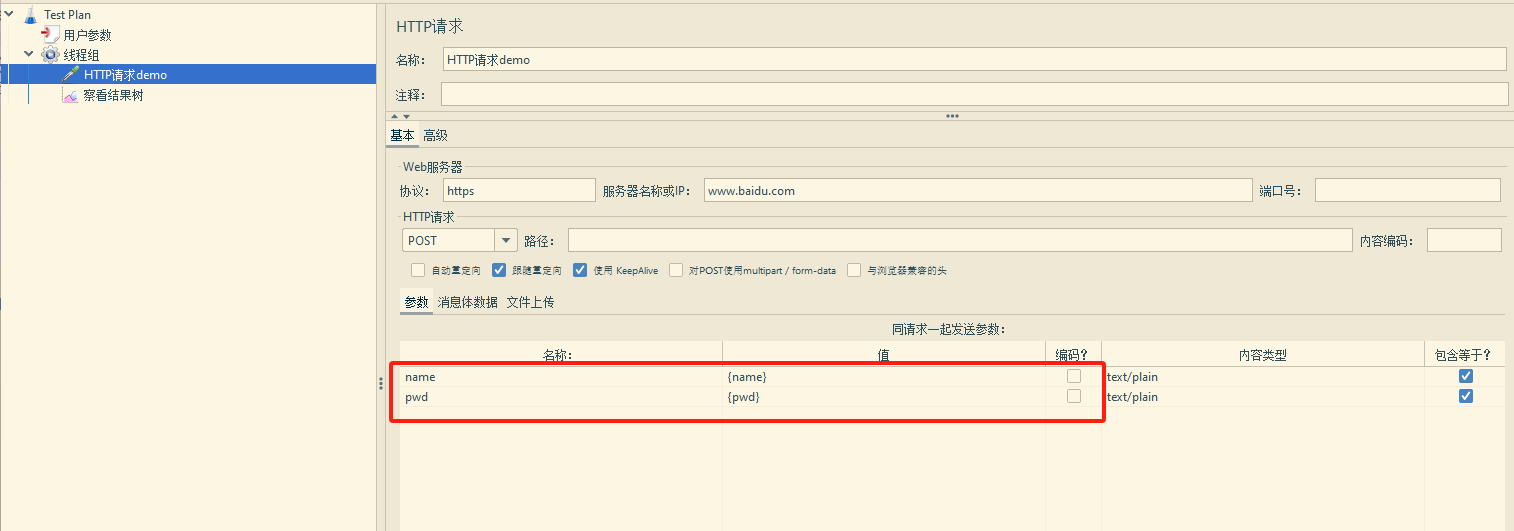Image resolution: width=1514 pixels, height=531 pixels.
Task: Click the HTTP请求demo sampler pen icon
Action: click(70, 75)
